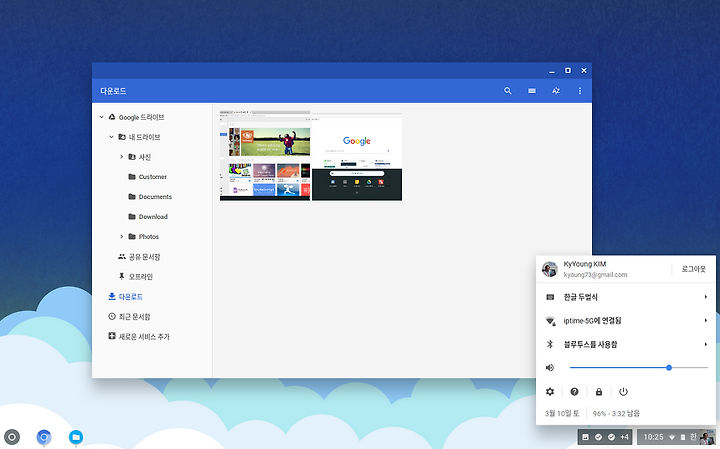Screen dimensions: 720x449
Task: Open the Customer folder
Action: [x=152, y=177]
